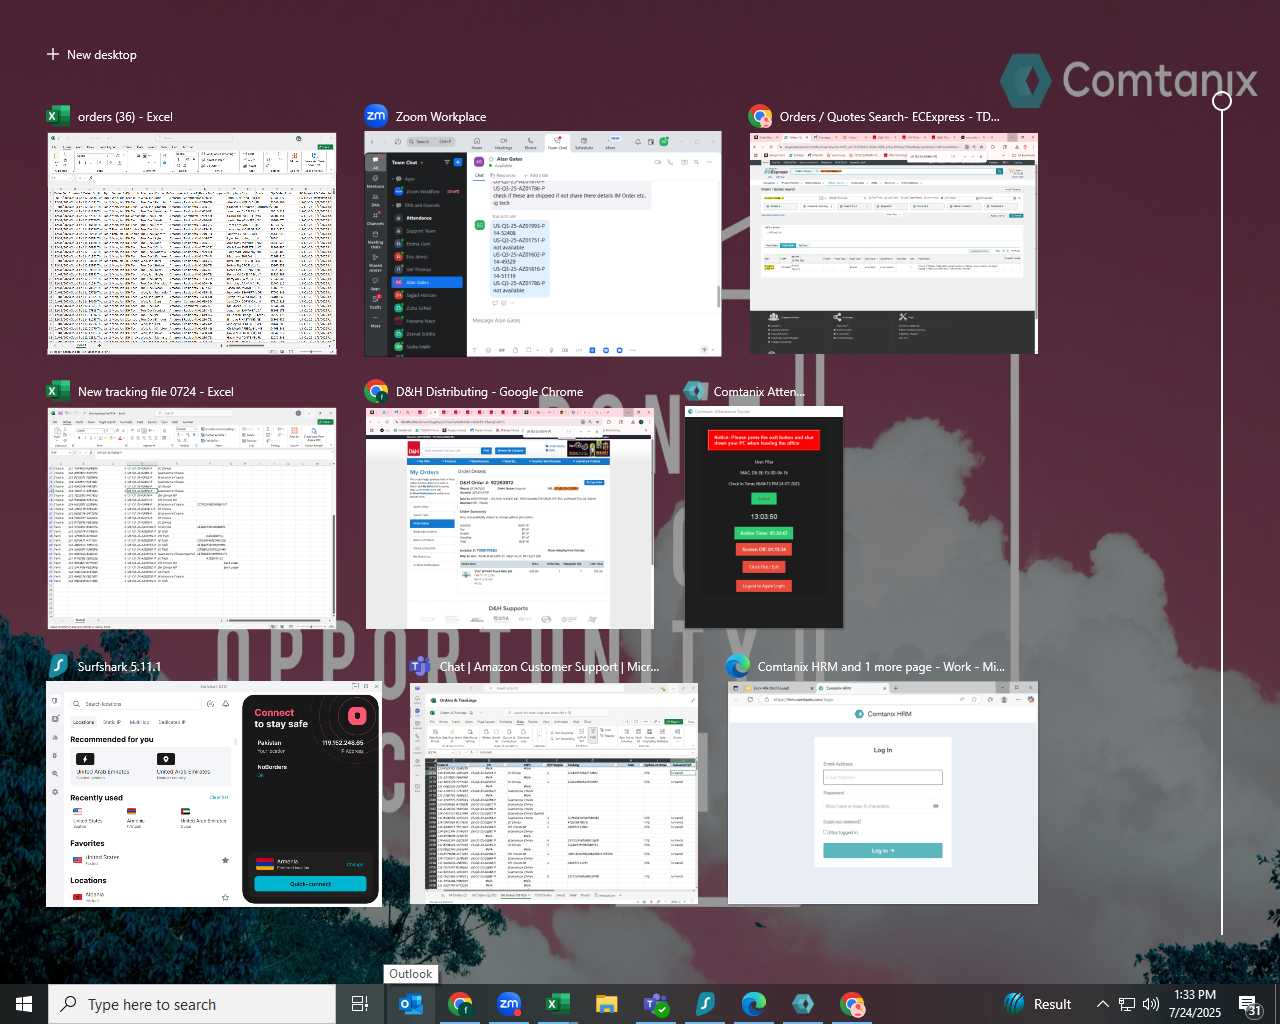Open Microsoft Teams from the taskbar
Viewport: 1280px width, 1024px height.
click(656, 1004)
